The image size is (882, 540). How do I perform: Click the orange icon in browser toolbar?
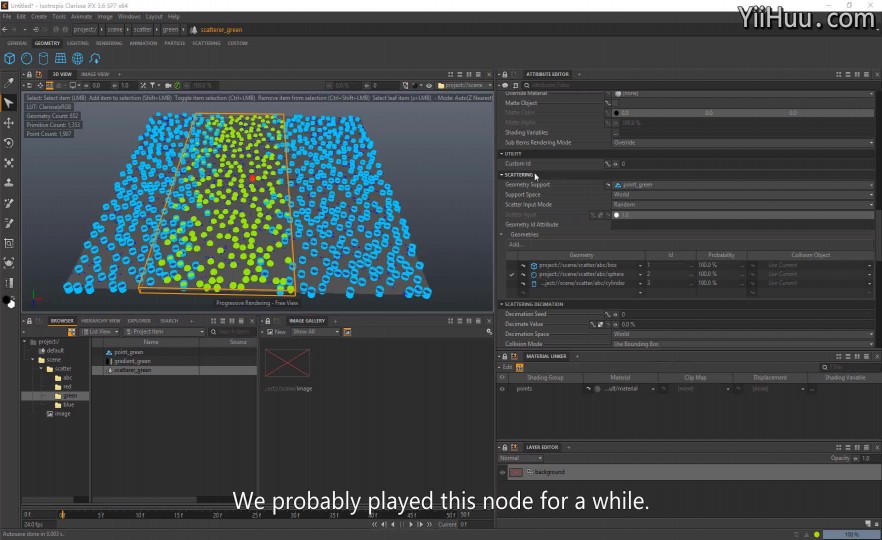pyautogui.click(x=71, y=332)
